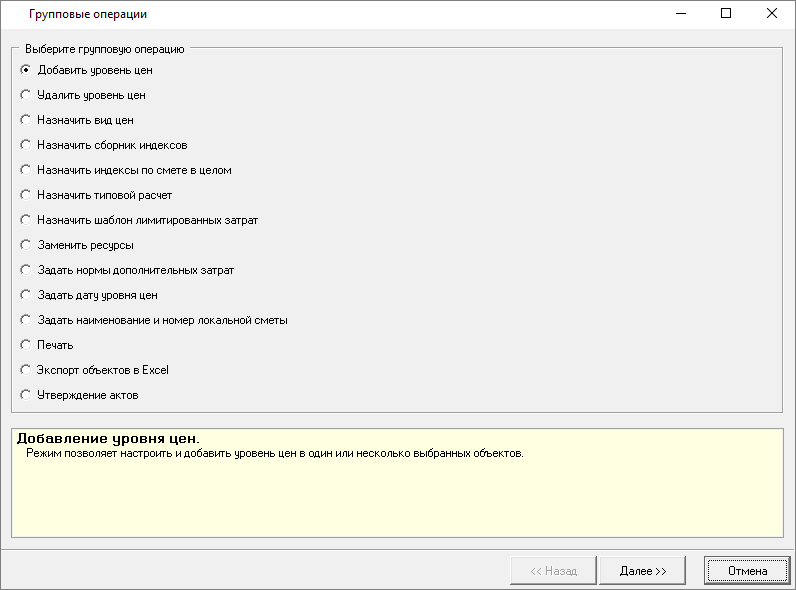Pick 'Задать дату уровня цен' option

pyautogui.click(x=26, y=295)
